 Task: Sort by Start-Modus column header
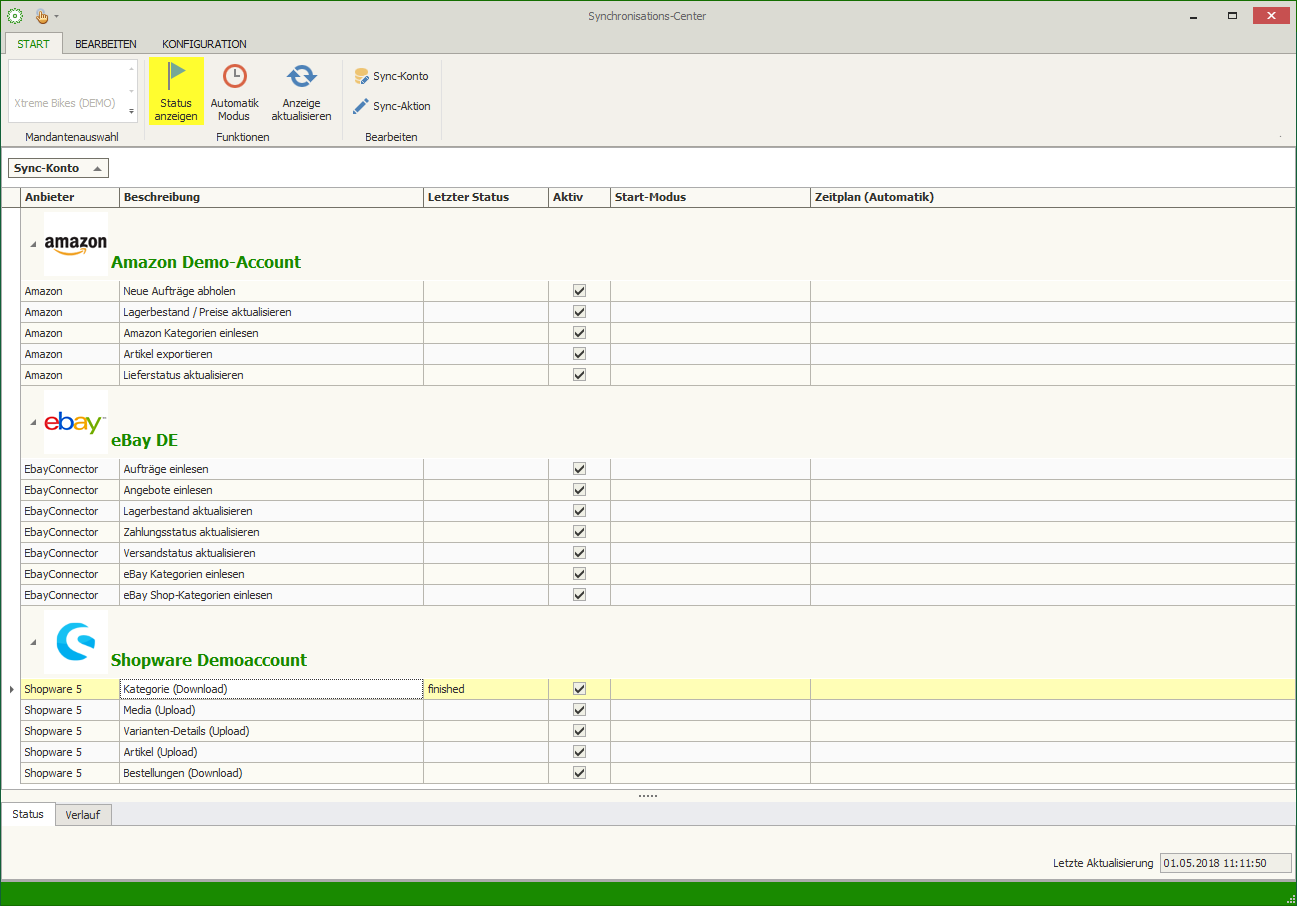point(710,197)
